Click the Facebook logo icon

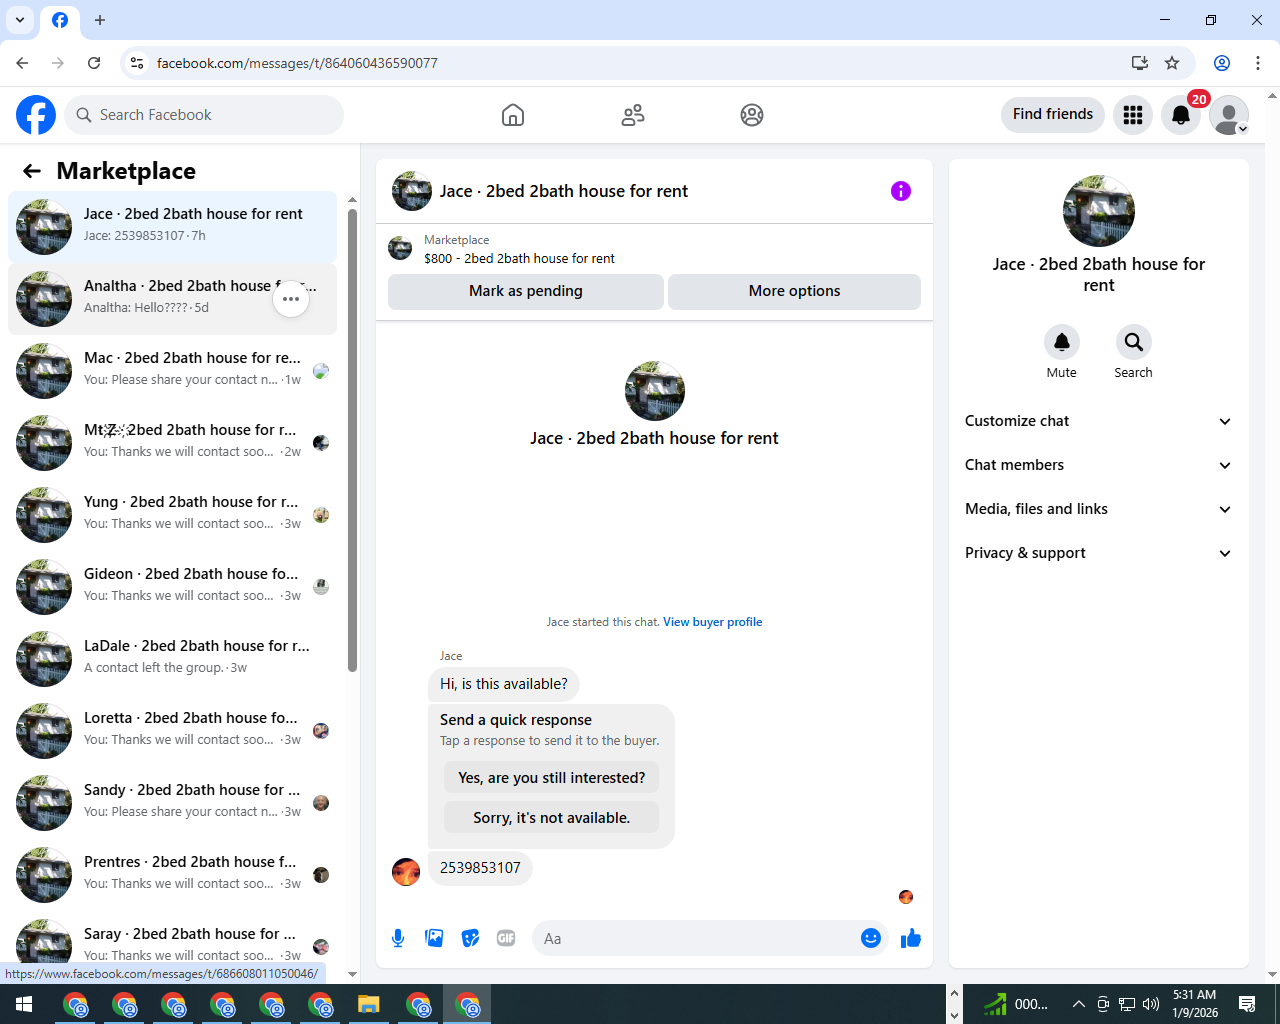[36, 115]
